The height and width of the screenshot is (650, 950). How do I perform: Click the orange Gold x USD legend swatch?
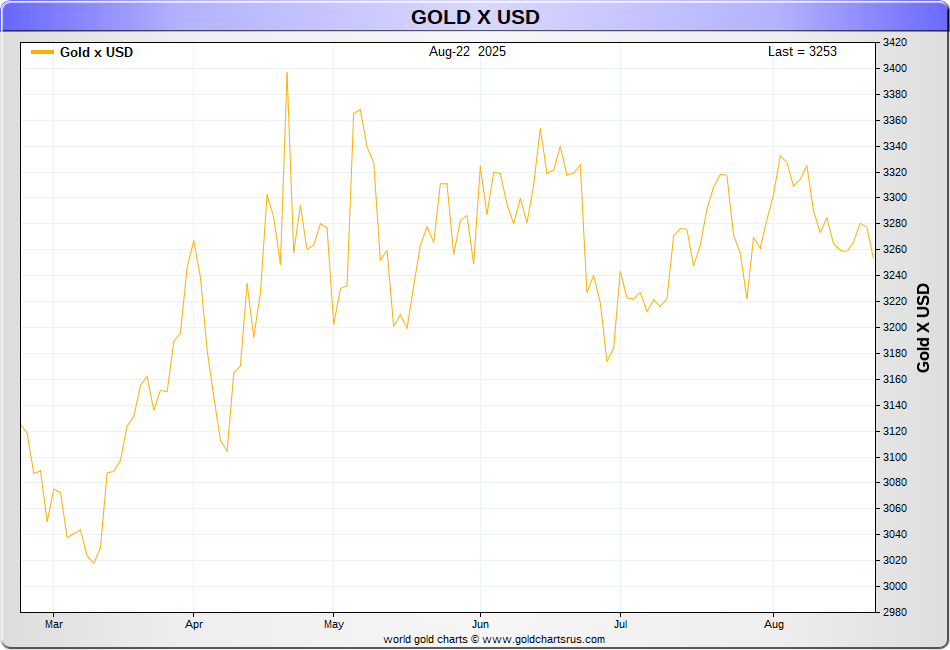[x=42, y=52]
